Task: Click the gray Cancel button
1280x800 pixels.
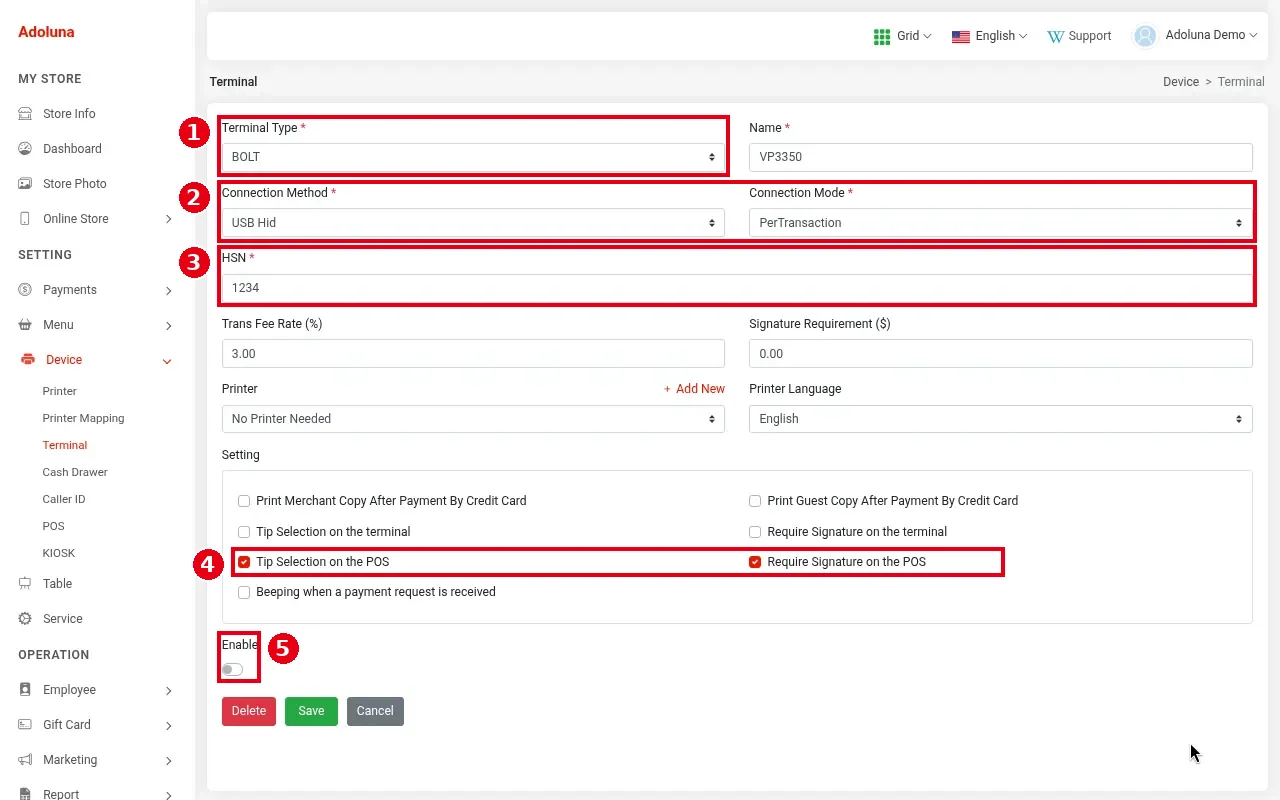Action: 375,711
